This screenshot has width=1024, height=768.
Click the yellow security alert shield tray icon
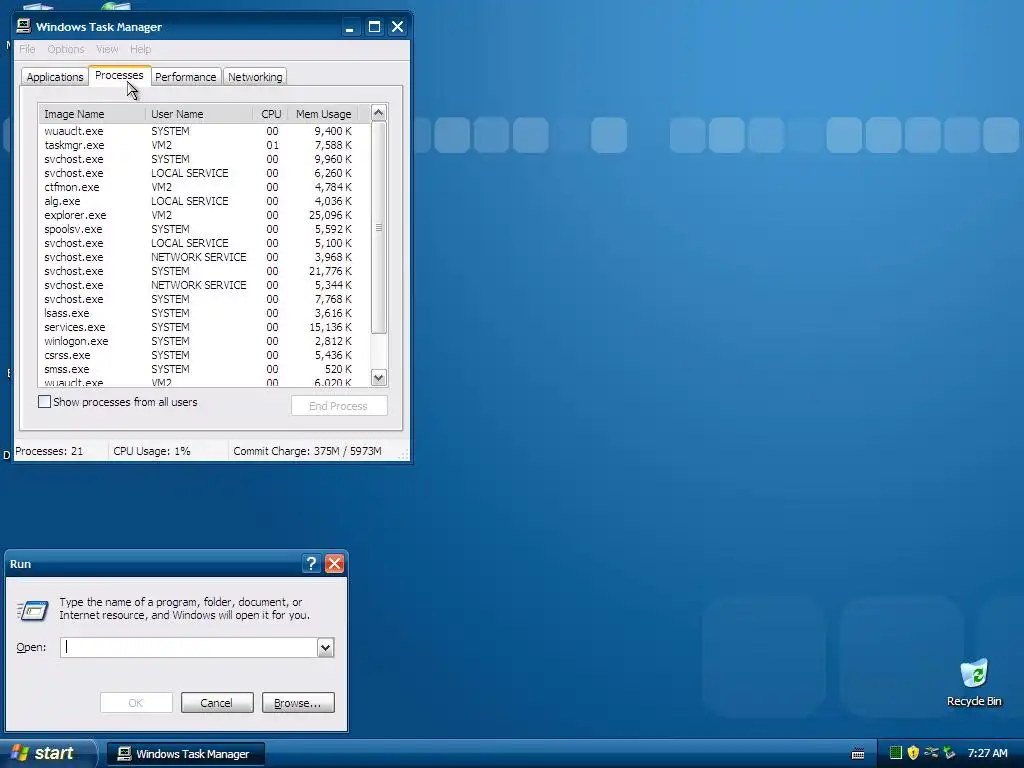[913, 753]
